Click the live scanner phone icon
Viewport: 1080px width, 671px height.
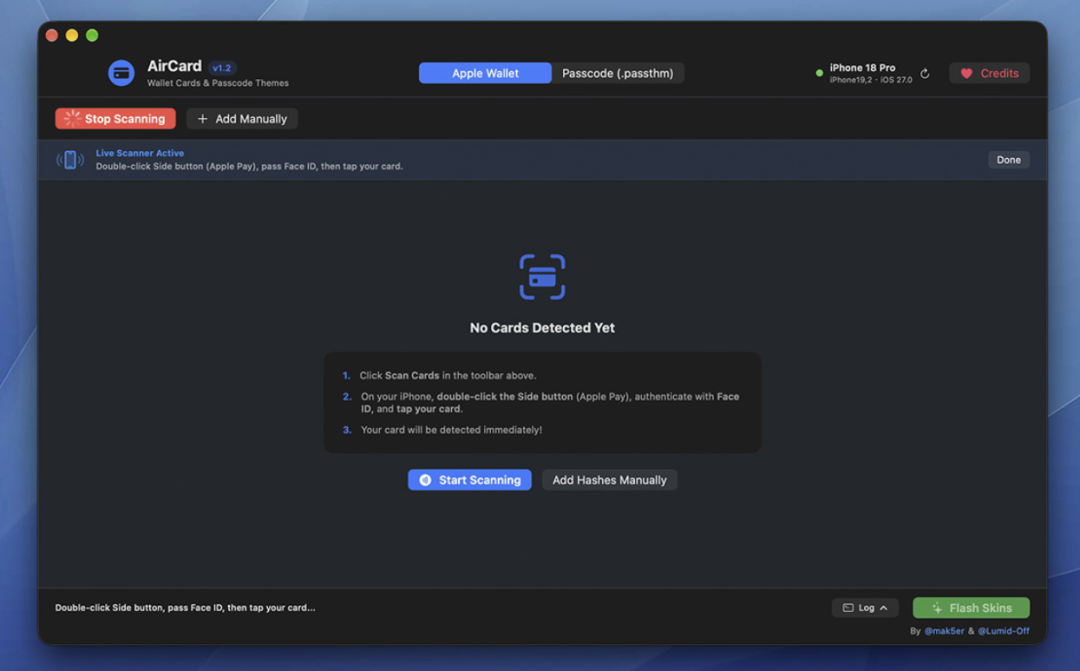tap(70, 160)
